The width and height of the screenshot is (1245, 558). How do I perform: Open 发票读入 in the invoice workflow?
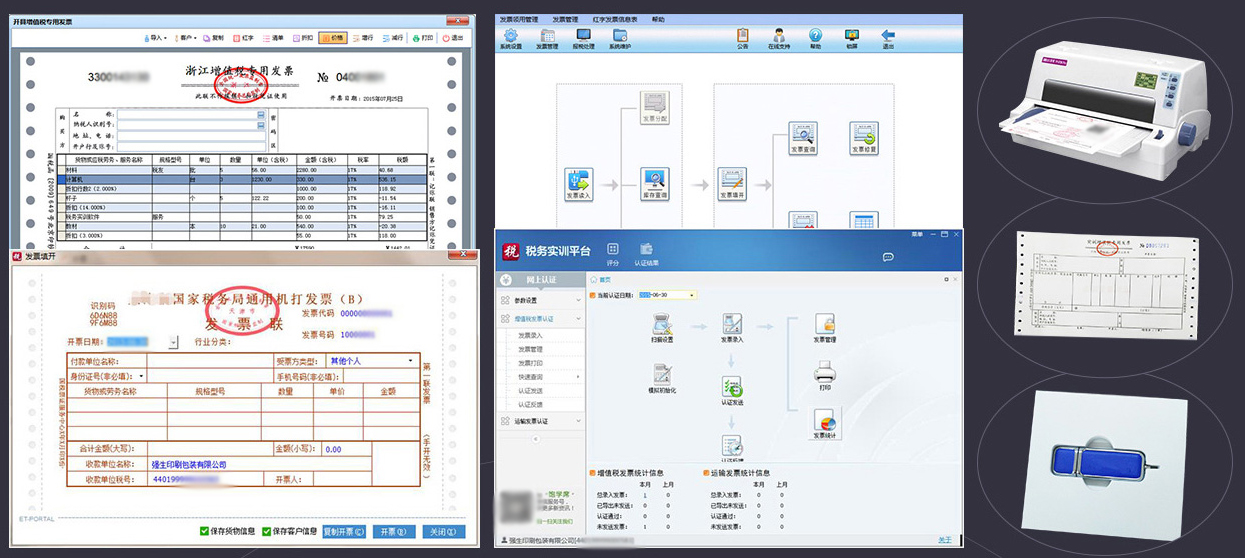(x=579, y=181)
